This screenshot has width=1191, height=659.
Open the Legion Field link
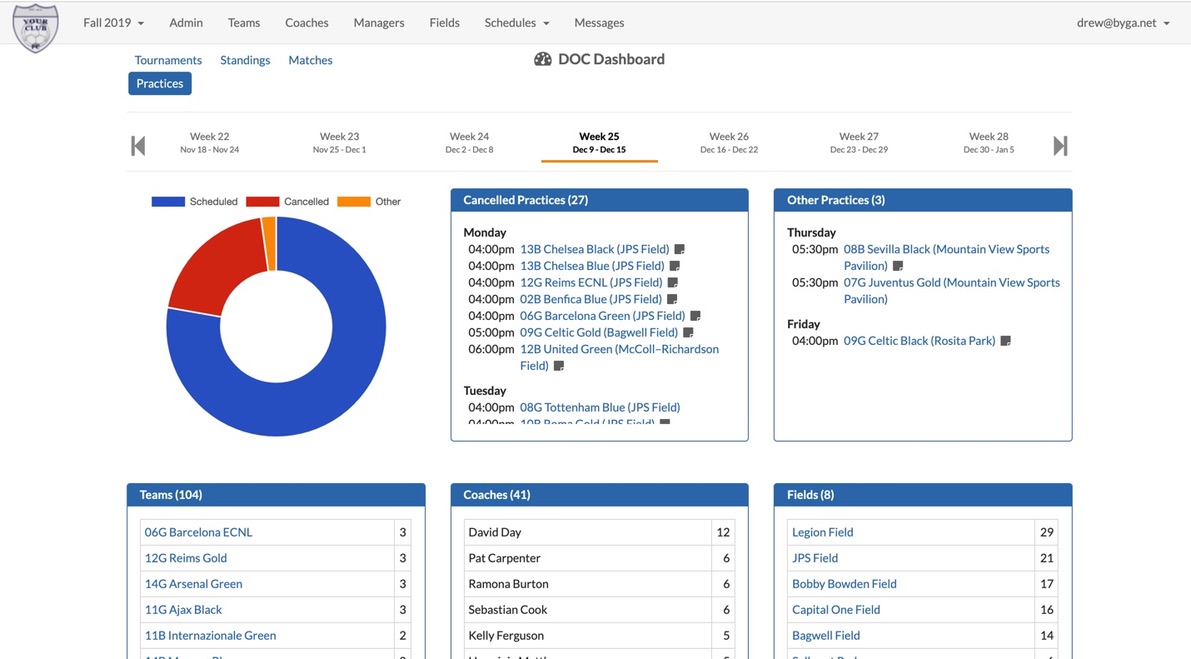(821, 531)
